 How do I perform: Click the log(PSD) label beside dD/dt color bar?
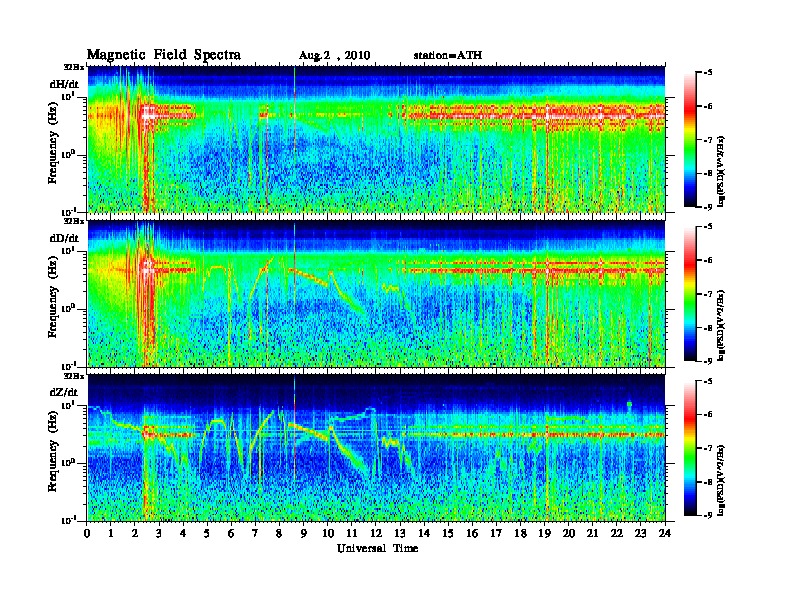[x=722, y=326]
